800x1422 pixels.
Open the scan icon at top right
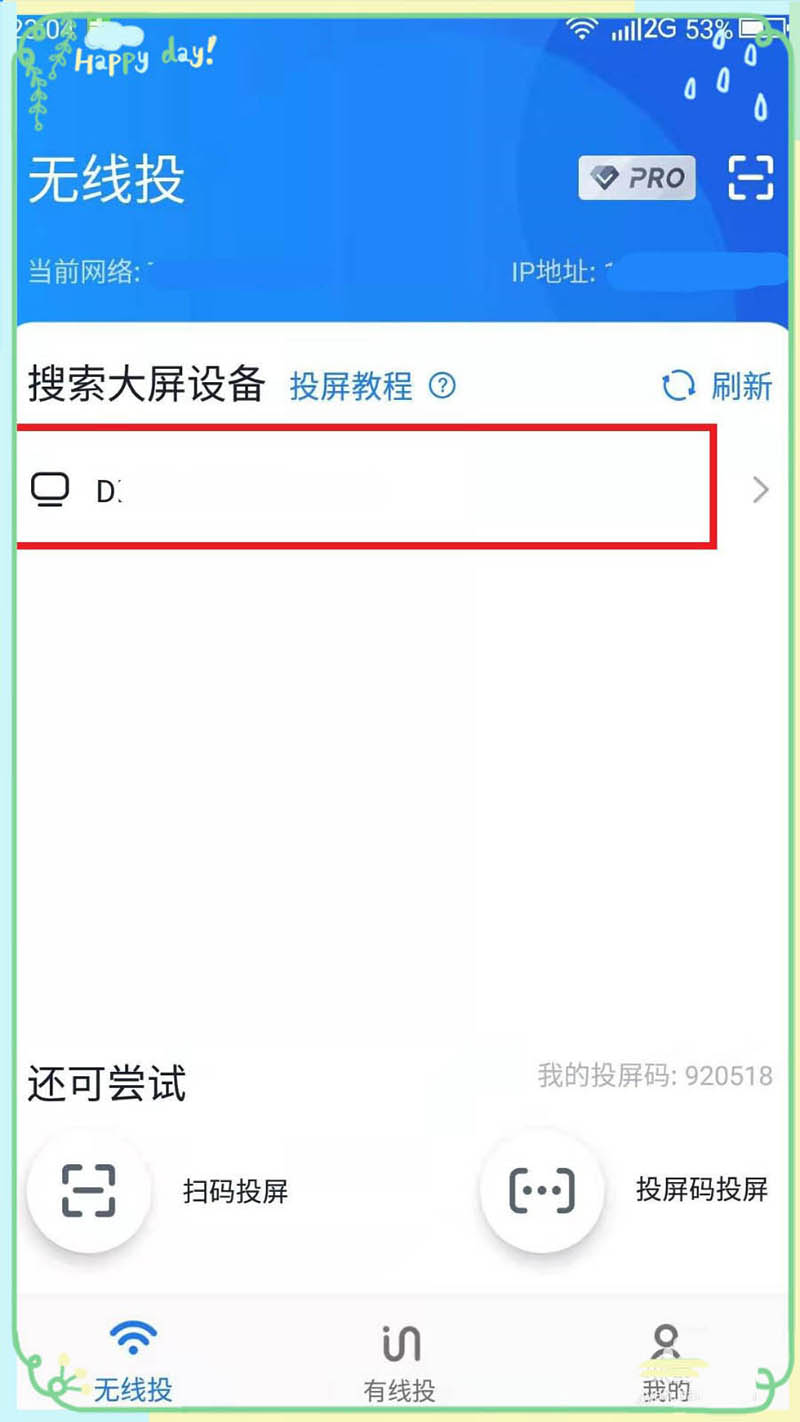(750, 178)
